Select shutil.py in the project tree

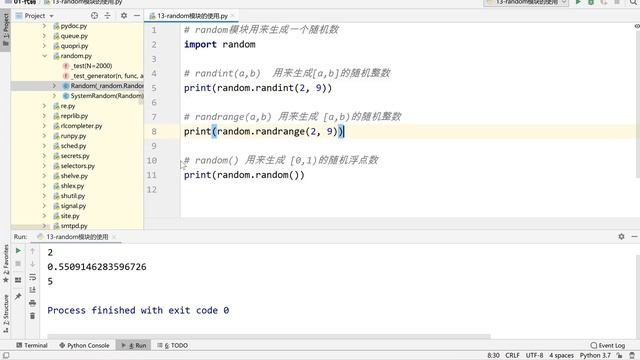point(73,196)
